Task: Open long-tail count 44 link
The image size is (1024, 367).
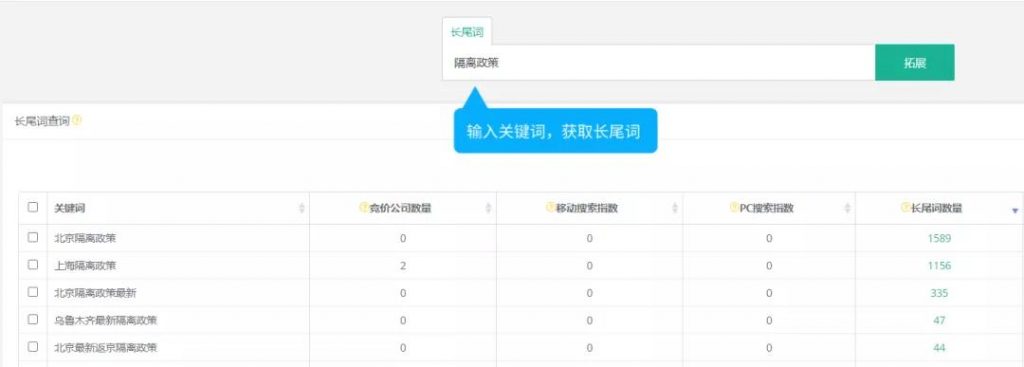Action: tap(939, 348)
